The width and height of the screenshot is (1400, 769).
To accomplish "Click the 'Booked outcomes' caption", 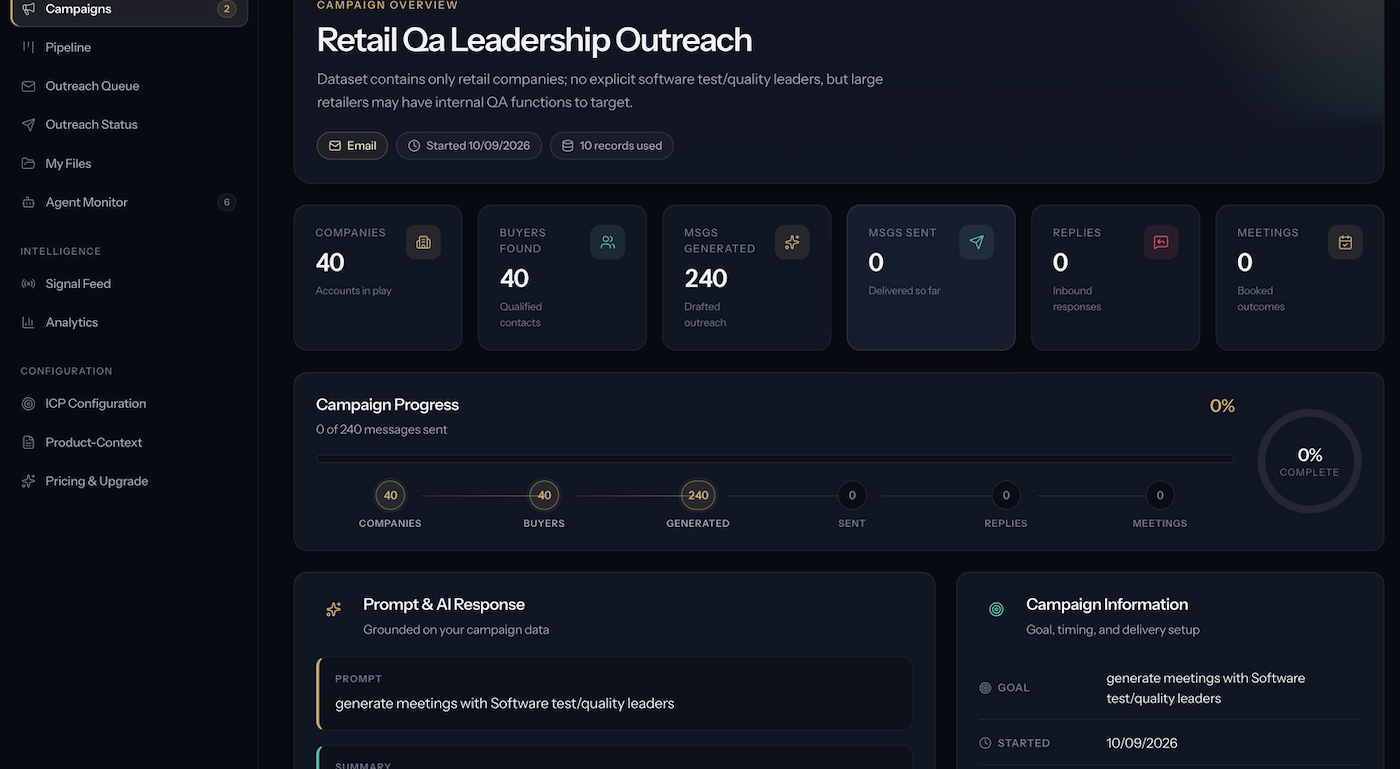I will [x=1261, y=299].
